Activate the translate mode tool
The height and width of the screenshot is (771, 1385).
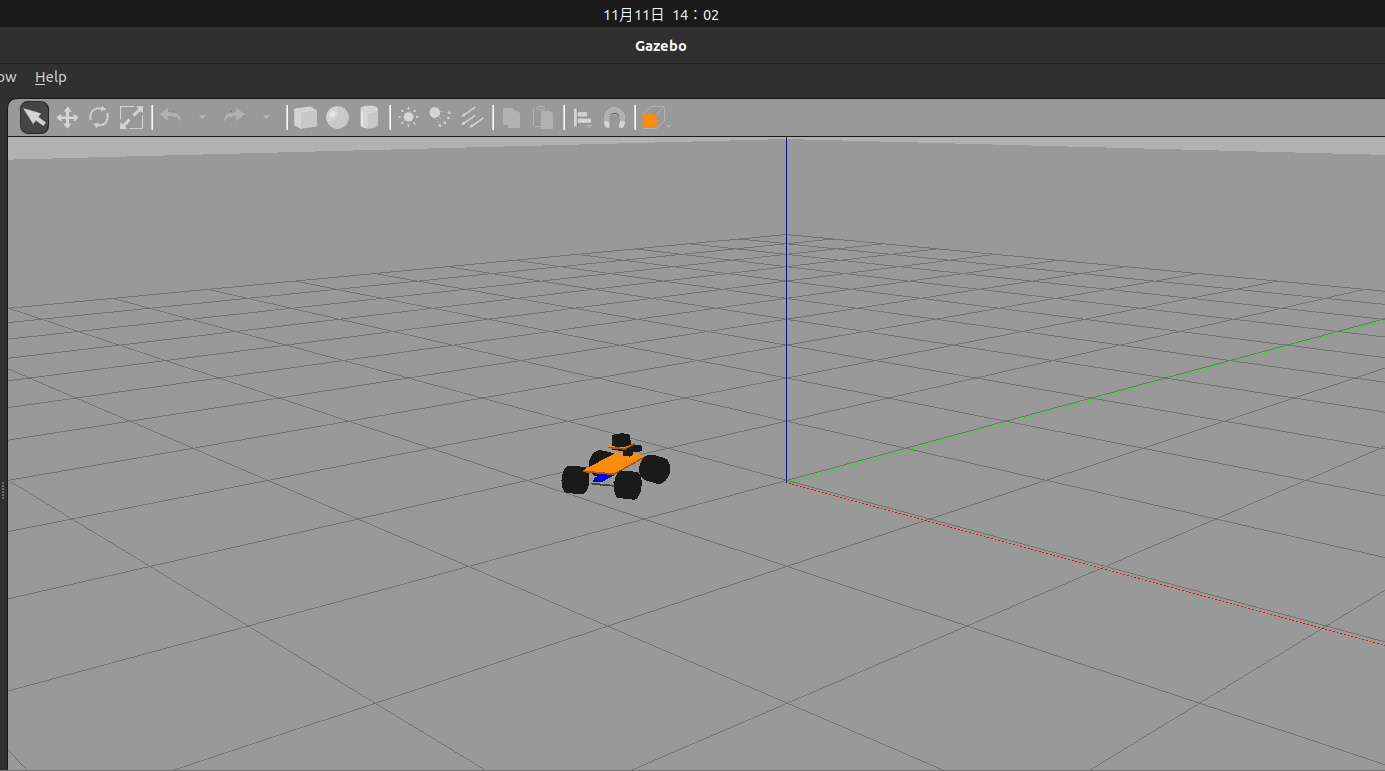[x=67, y=118]
